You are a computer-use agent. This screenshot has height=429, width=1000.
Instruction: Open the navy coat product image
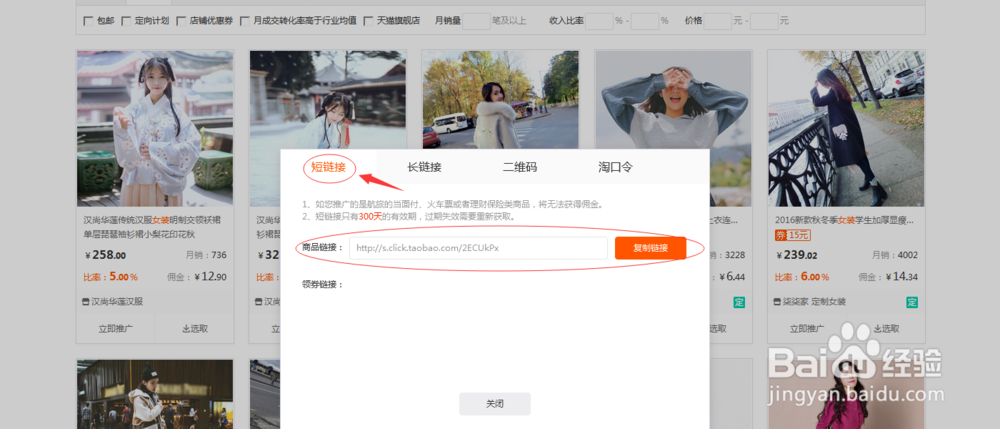[846, 129]
